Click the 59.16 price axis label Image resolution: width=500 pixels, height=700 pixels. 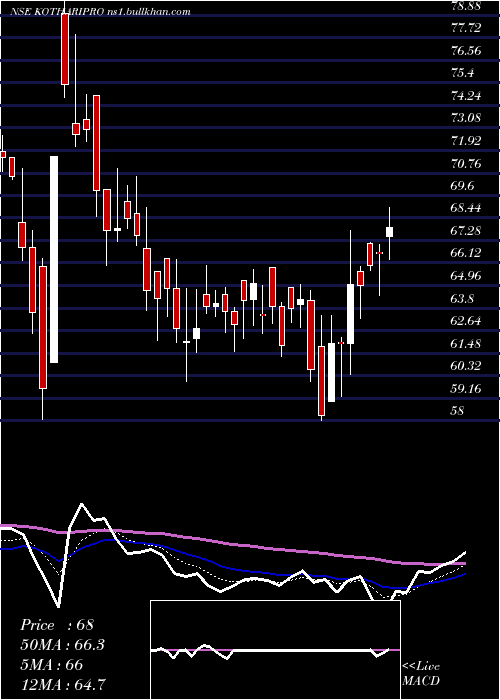point(466,389)
